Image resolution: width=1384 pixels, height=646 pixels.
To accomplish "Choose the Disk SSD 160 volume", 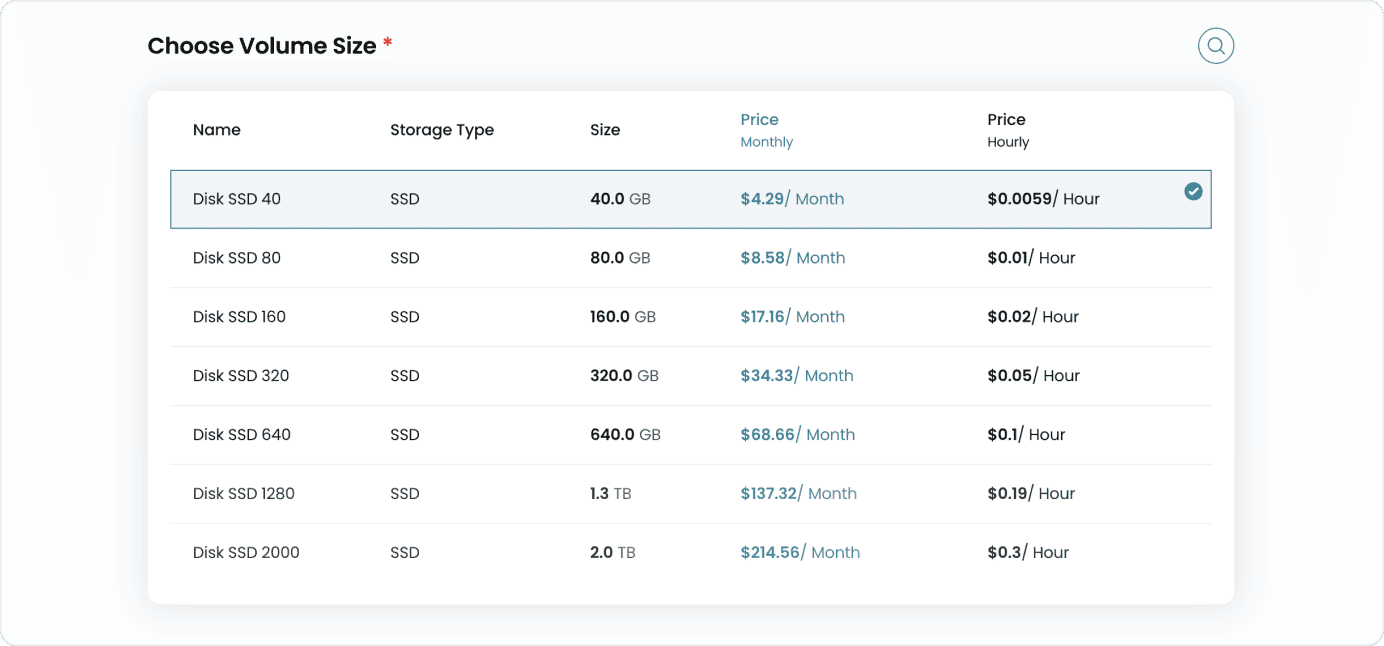I will click(239, 317).
